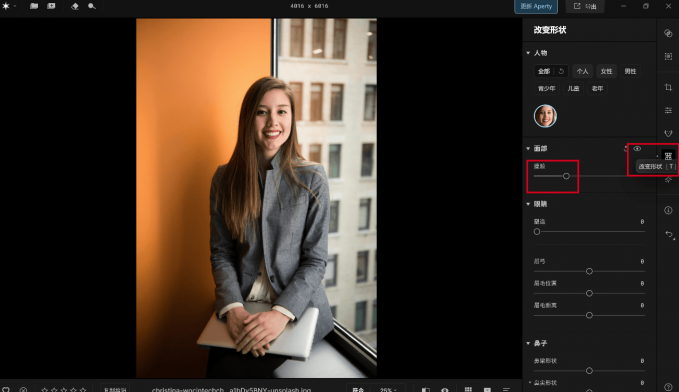Open the folder browse icon

click(x=34, y=6)
